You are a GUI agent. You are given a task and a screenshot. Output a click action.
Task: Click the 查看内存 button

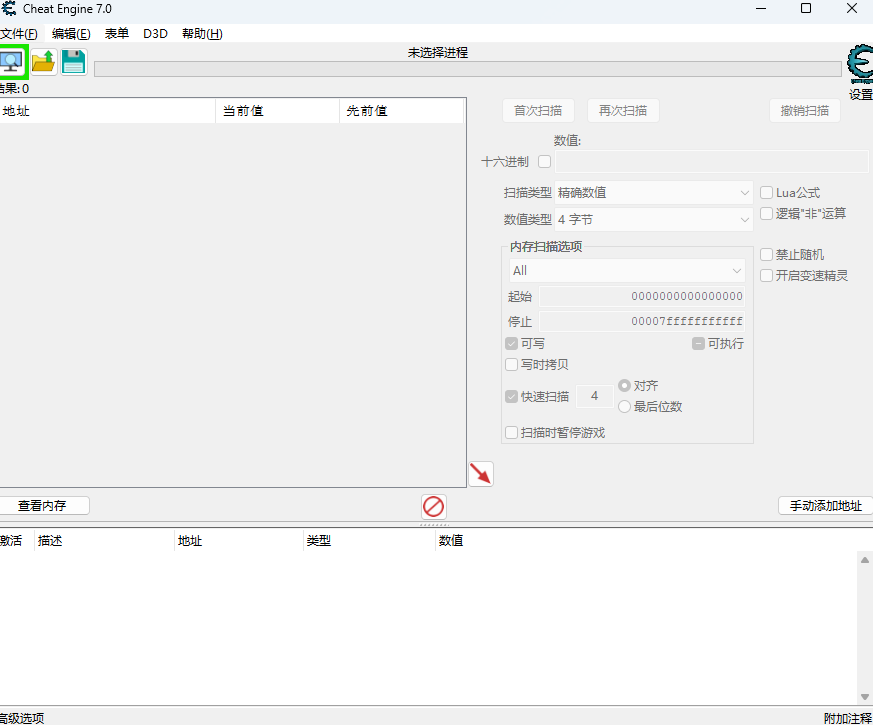(x=43, y=506)
